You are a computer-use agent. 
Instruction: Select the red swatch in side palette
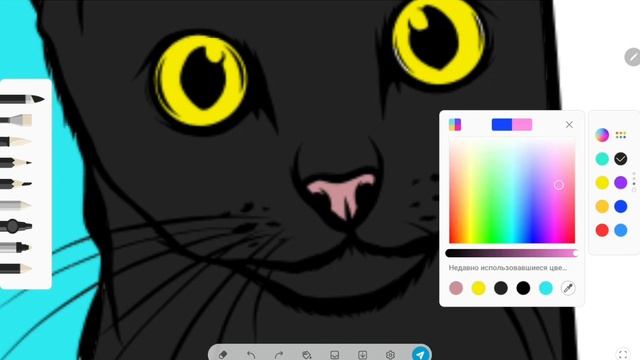602,230
